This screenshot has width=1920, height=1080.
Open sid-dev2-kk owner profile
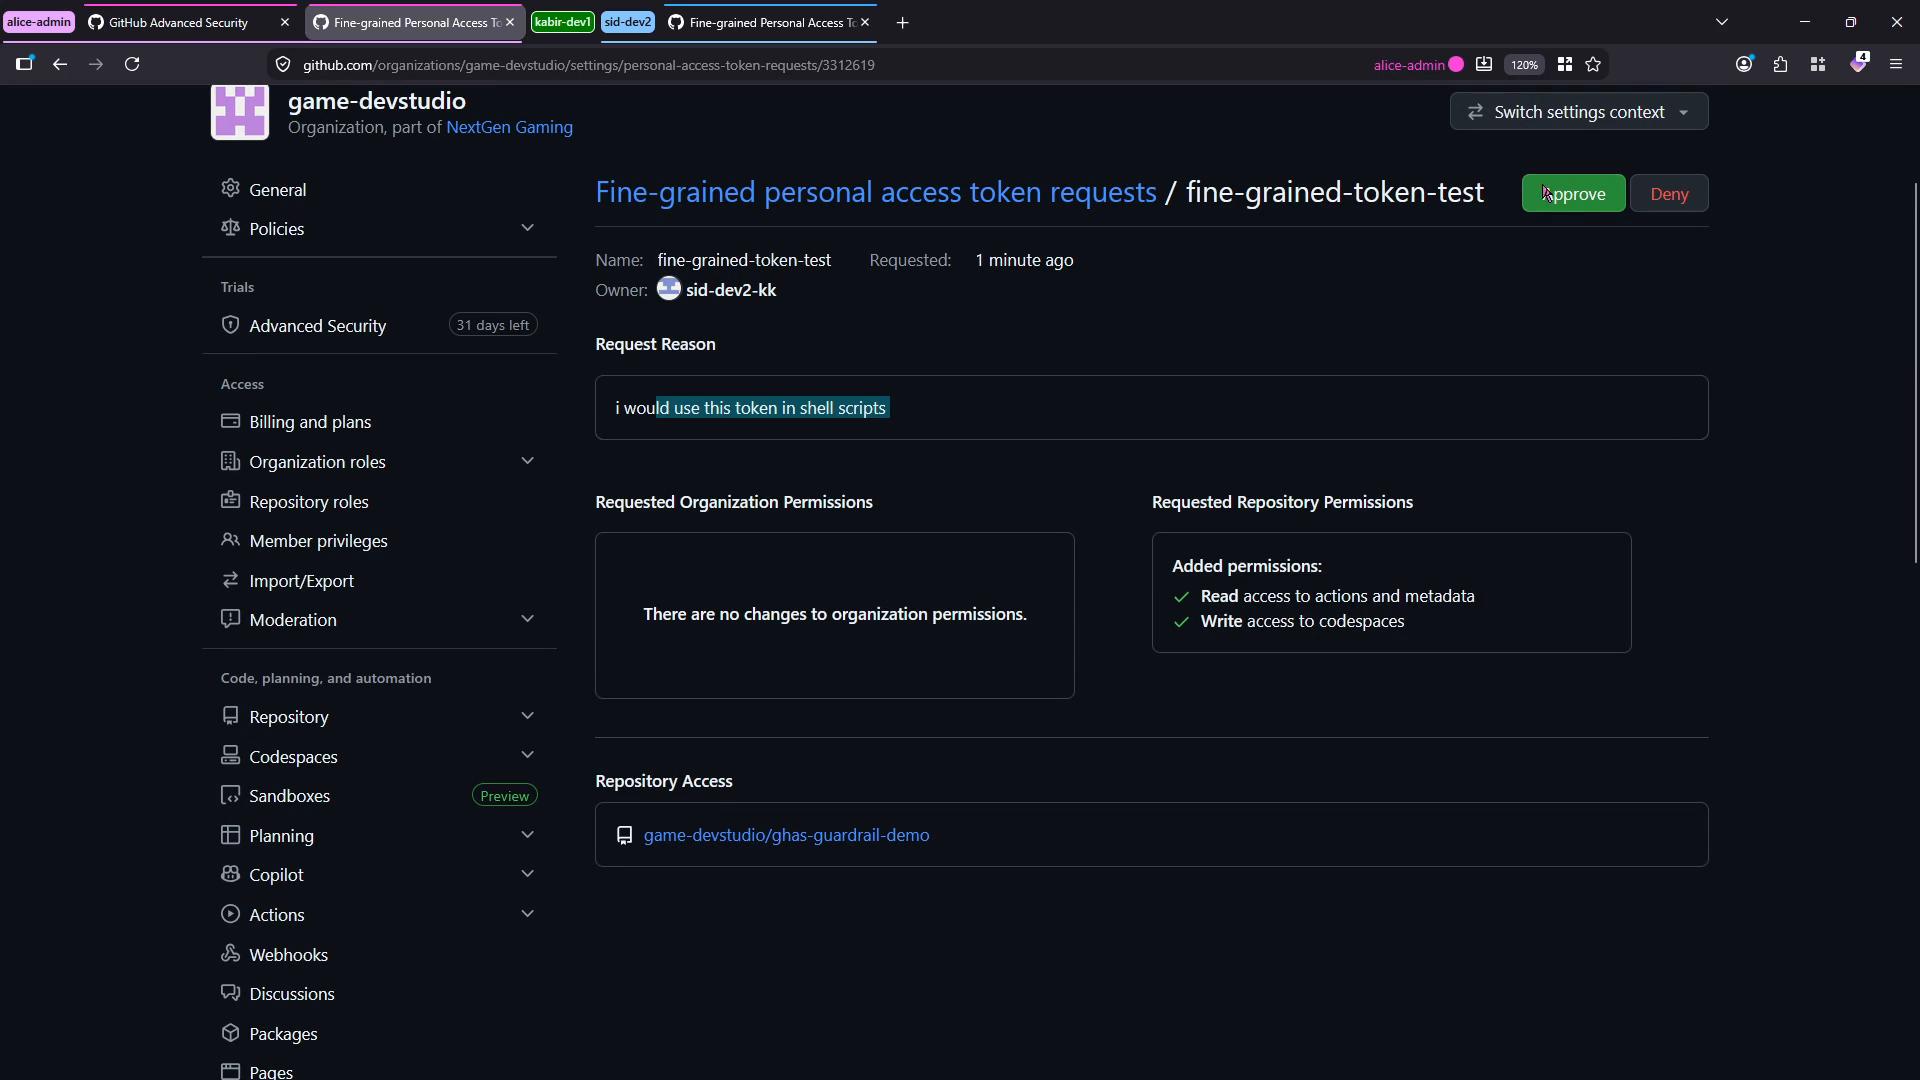tap(731, 290)
